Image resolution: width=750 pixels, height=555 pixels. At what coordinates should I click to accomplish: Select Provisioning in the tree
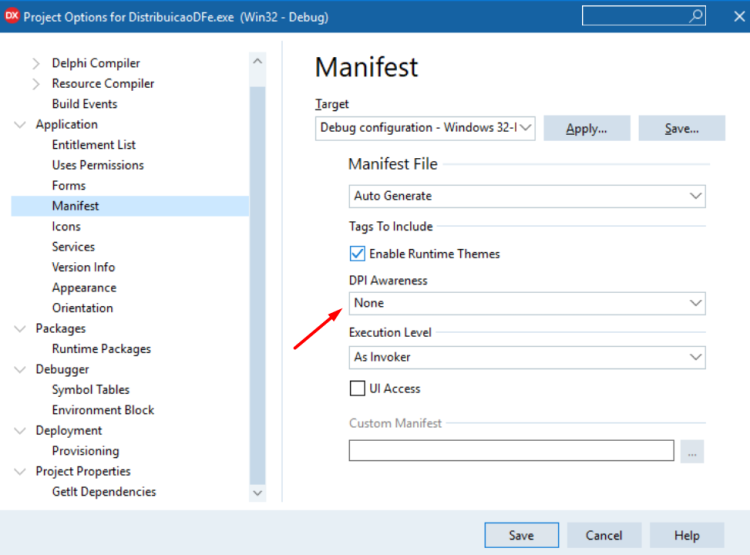(86, 451)
